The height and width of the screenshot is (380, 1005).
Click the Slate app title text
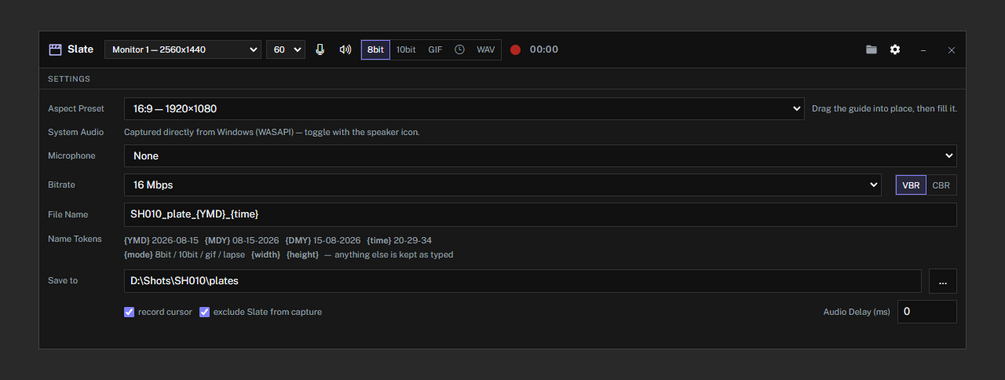click(80, 49)
